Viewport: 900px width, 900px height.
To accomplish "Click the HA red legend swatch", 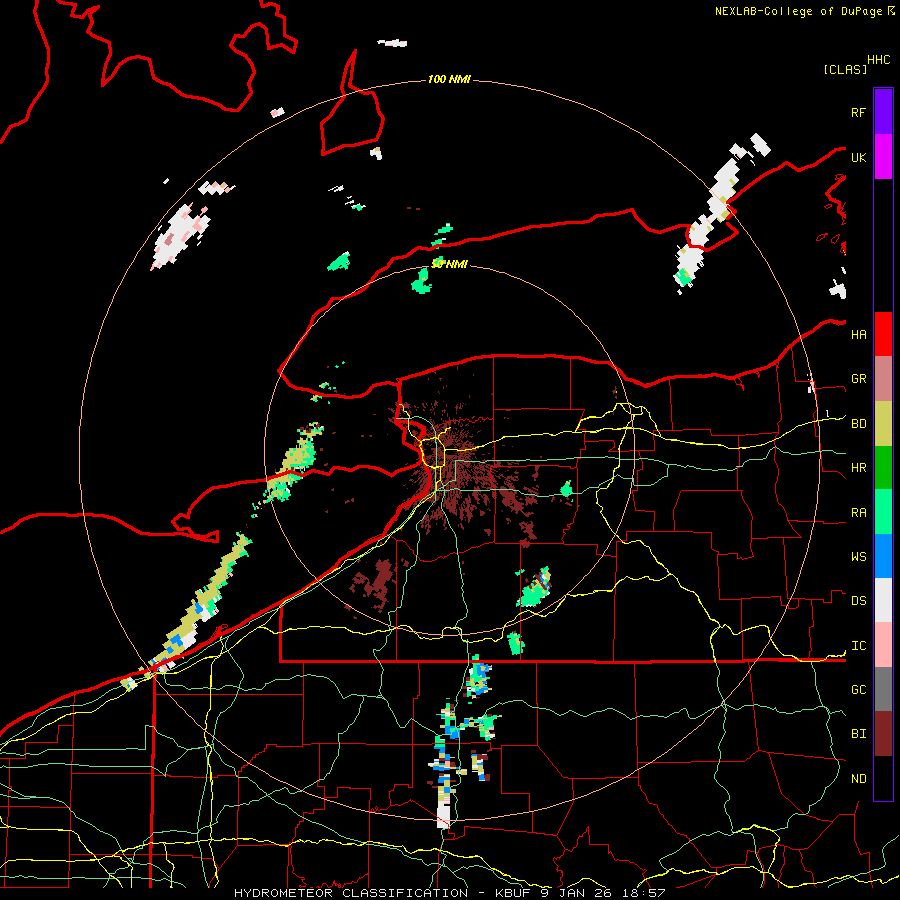I will point(883,334).
